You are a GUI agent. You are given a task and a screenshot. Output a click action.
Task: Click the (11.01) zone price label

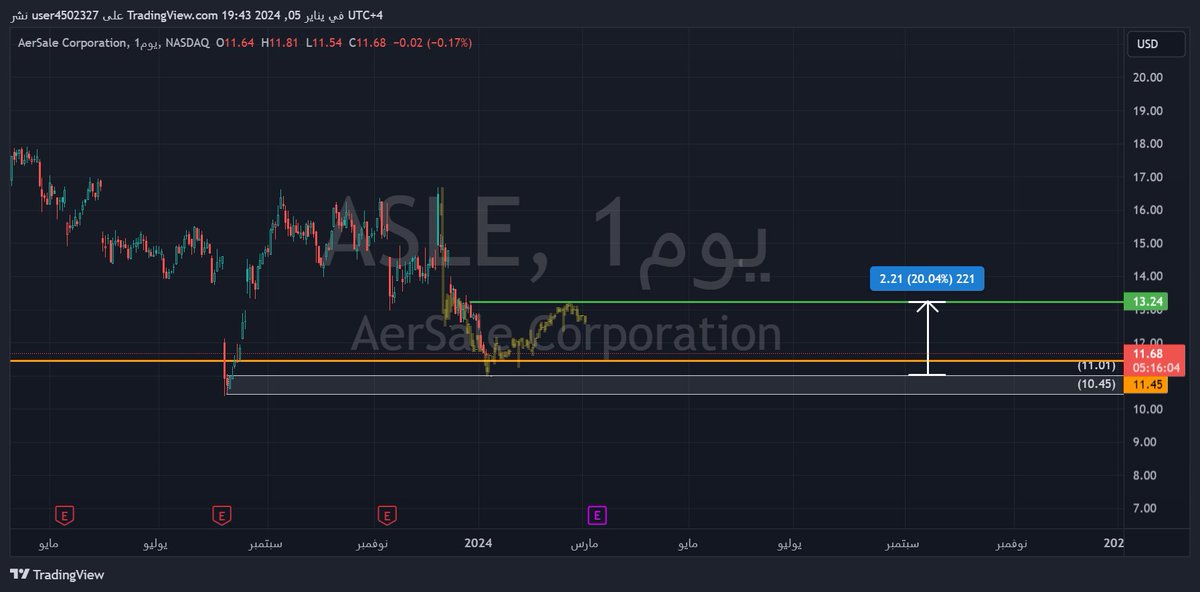tap(1096, 366)
